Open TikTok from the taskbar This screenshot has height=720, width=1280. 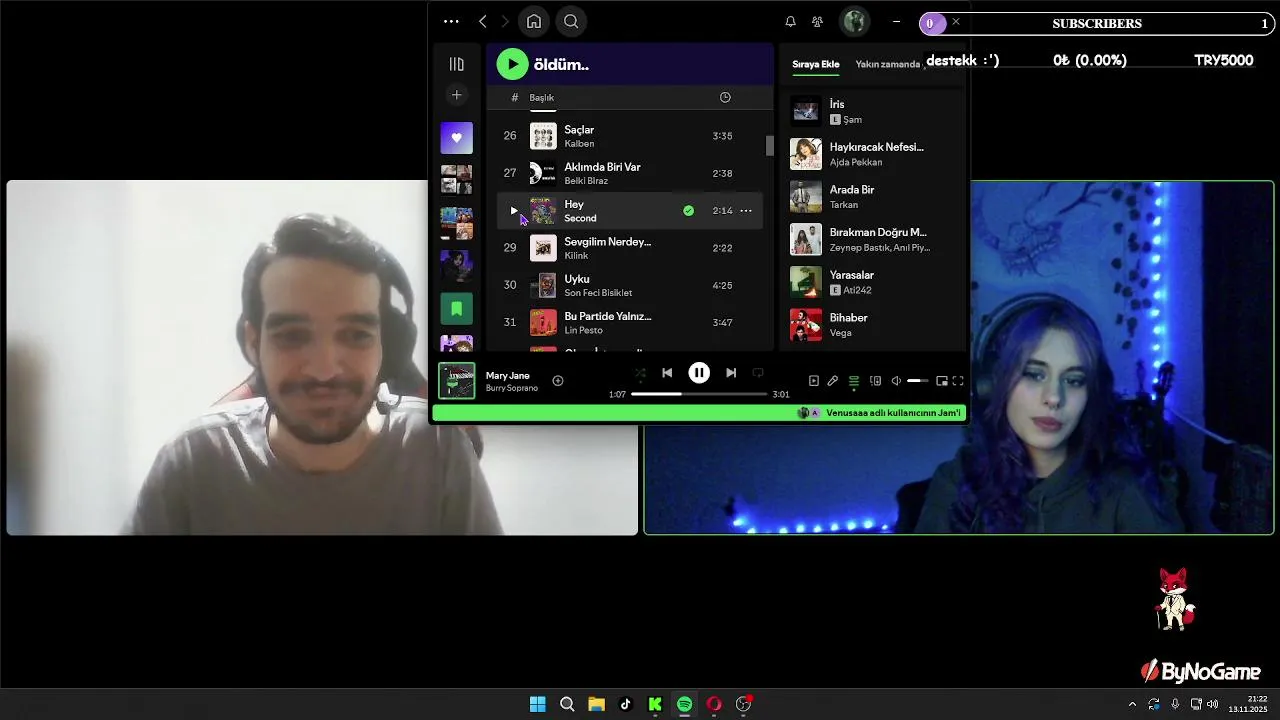click(626, 704)
